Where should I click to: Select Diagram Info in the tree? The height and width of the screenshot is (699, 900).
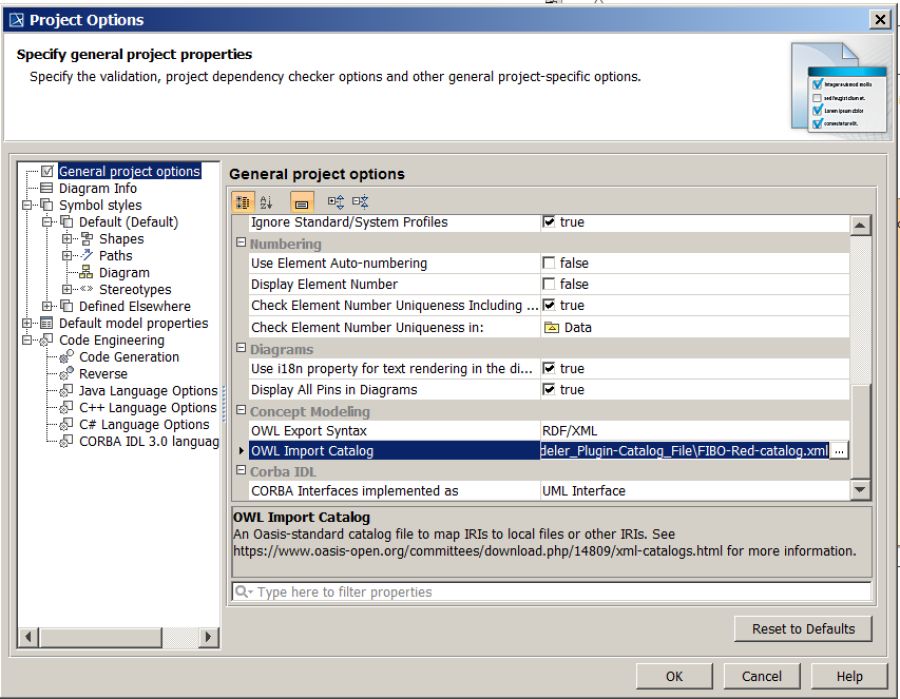tap(97, 188)
